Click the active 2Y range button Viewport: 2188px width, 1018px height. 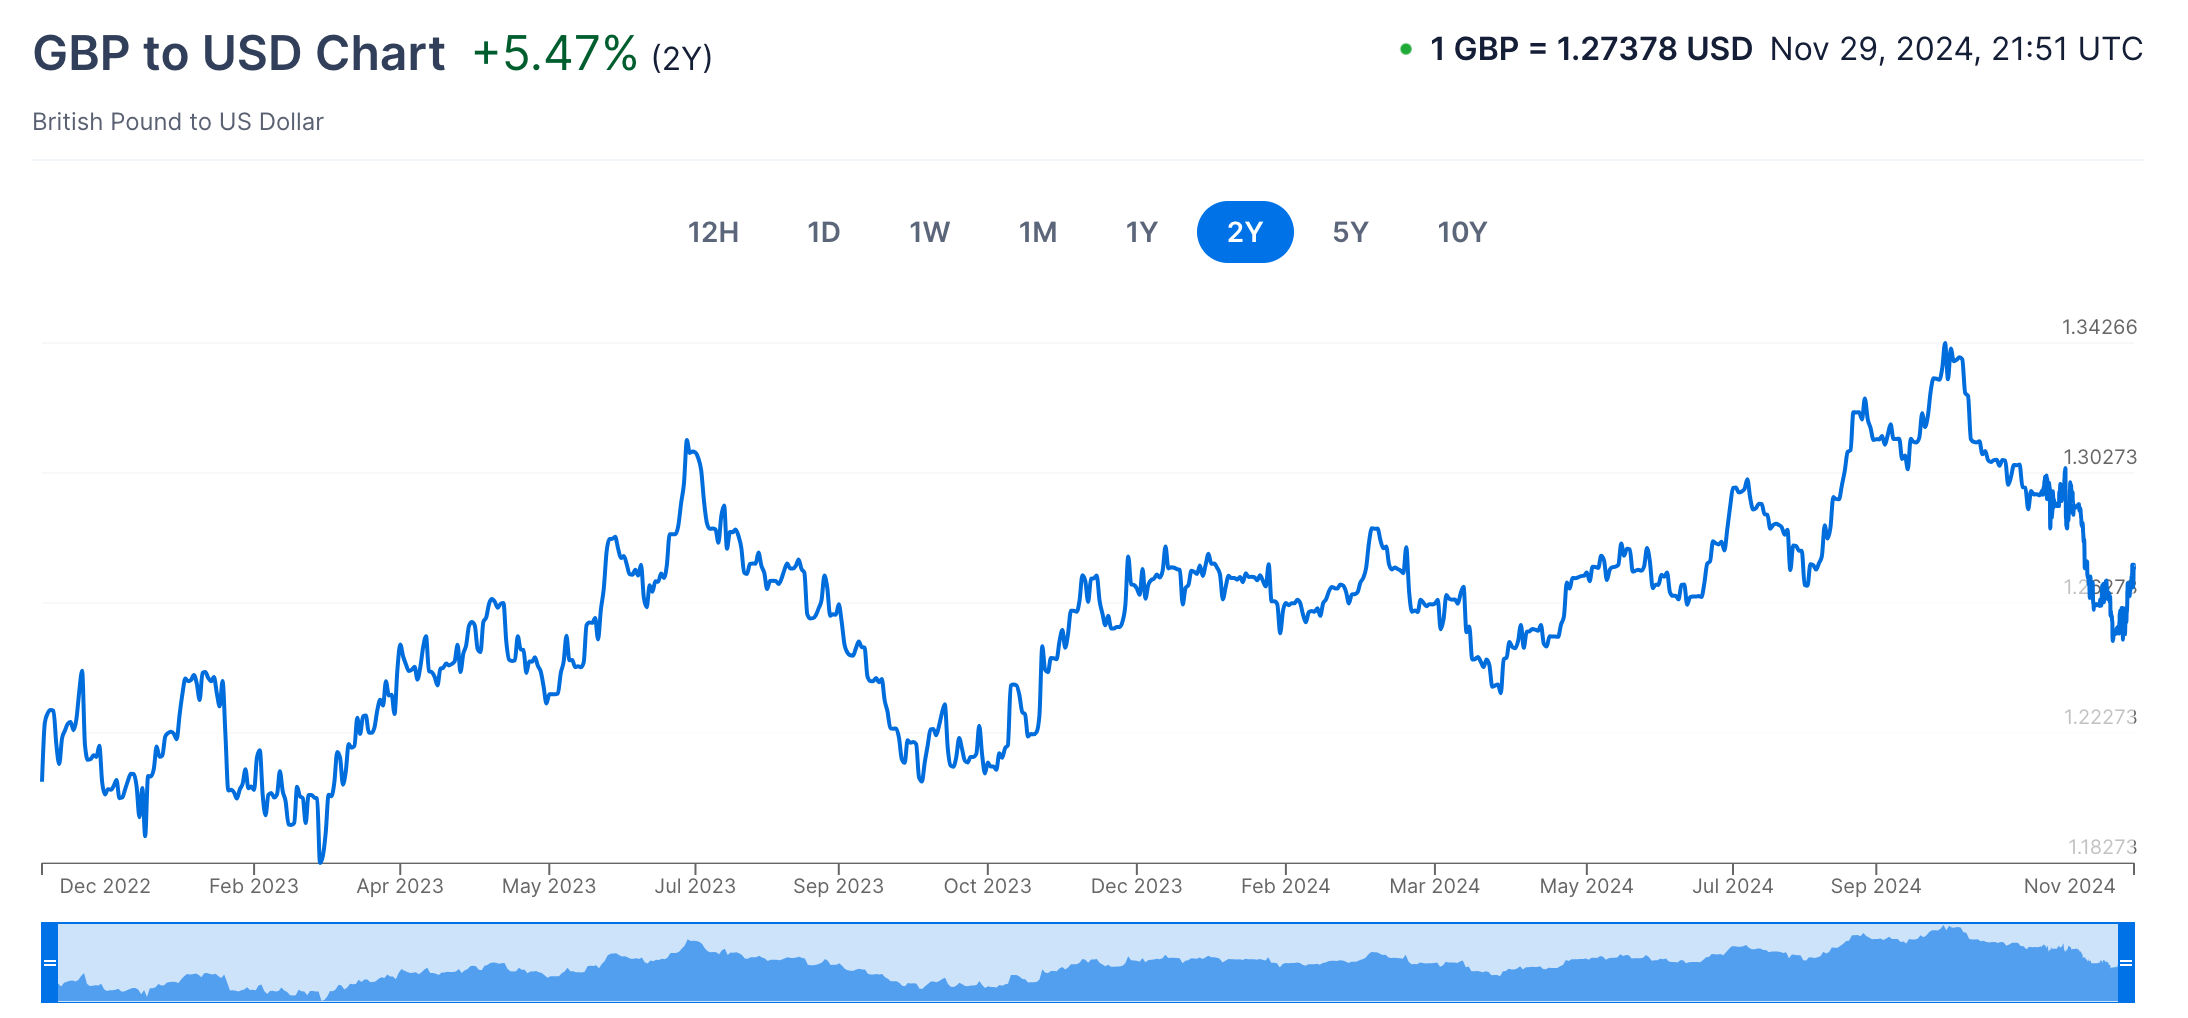(1244, 232)
